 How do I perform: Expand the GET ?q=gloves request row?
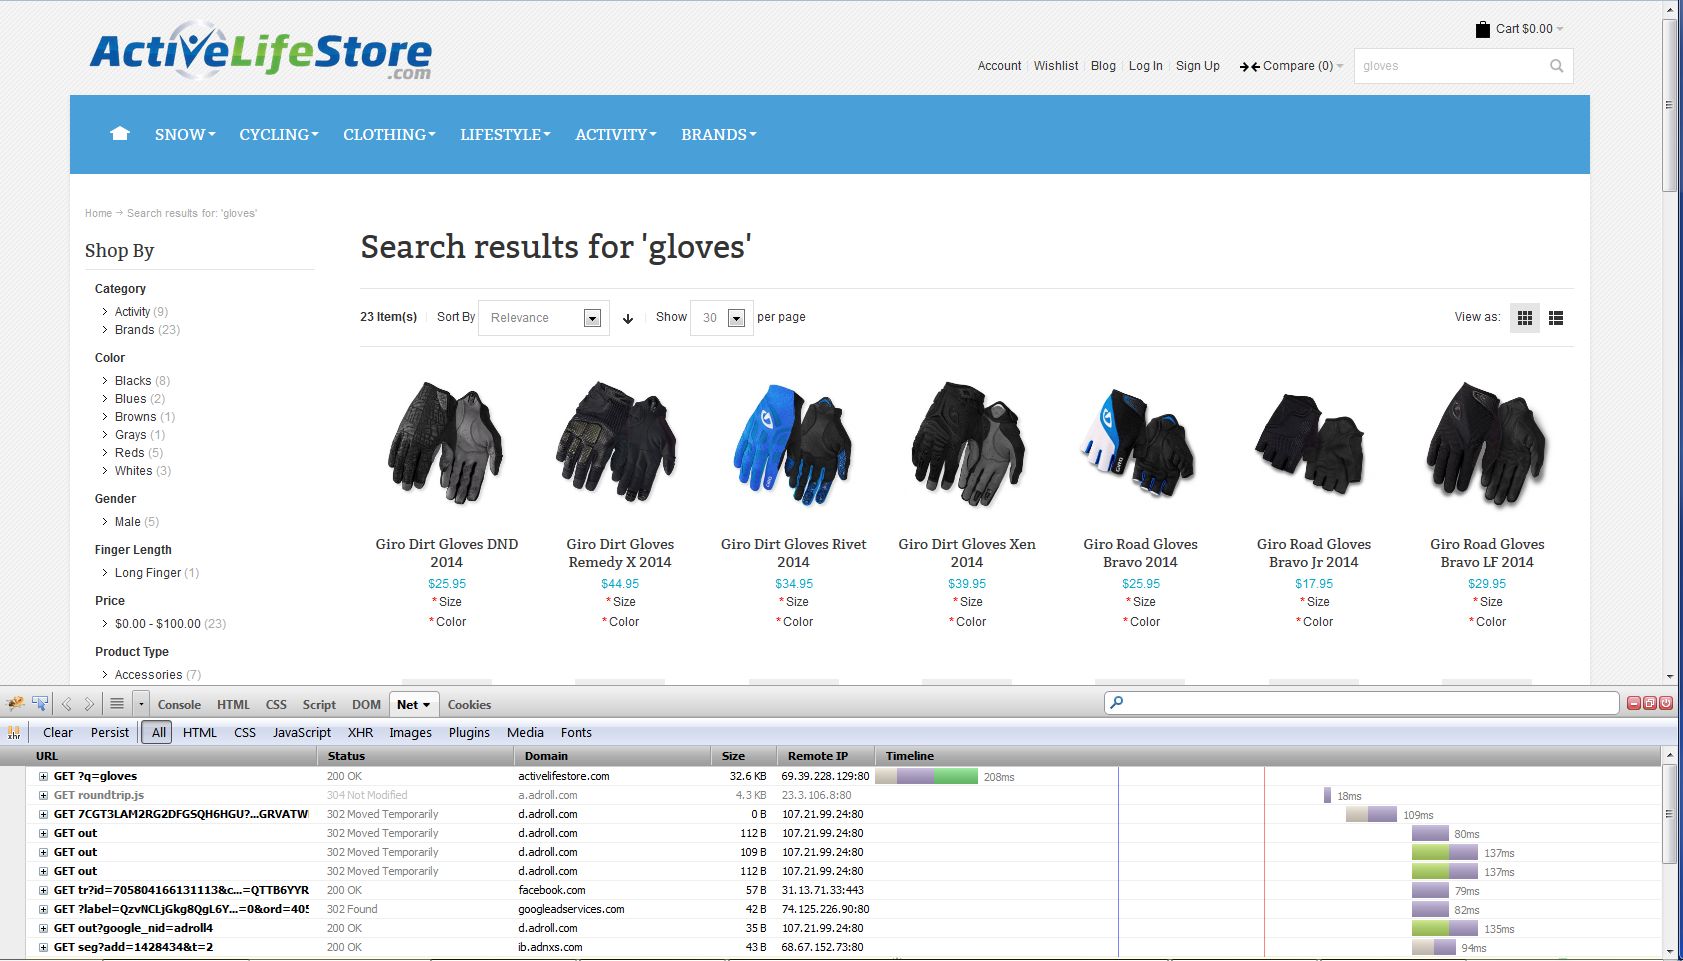[x=43, y=776]
